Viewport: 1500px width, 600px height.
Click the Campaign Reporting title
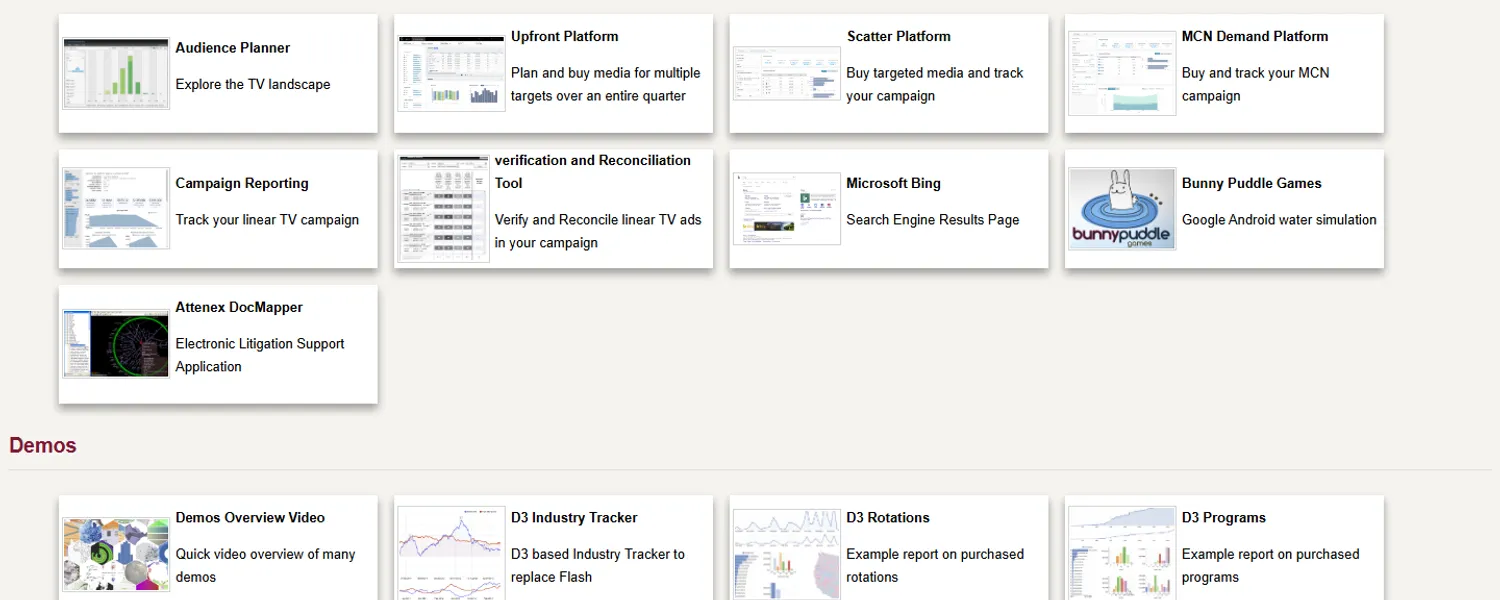click(242, 184)
